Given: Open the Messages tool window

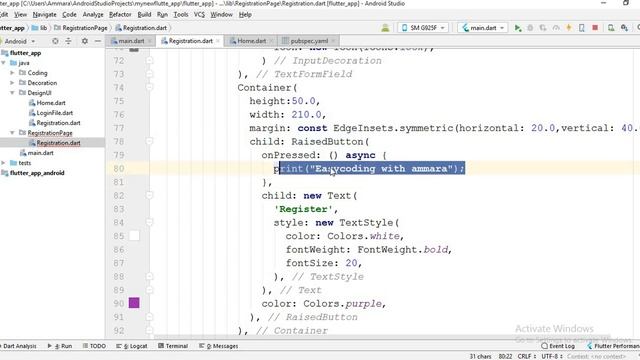Looking at the screenshot, I should click(x=219, y=346).
